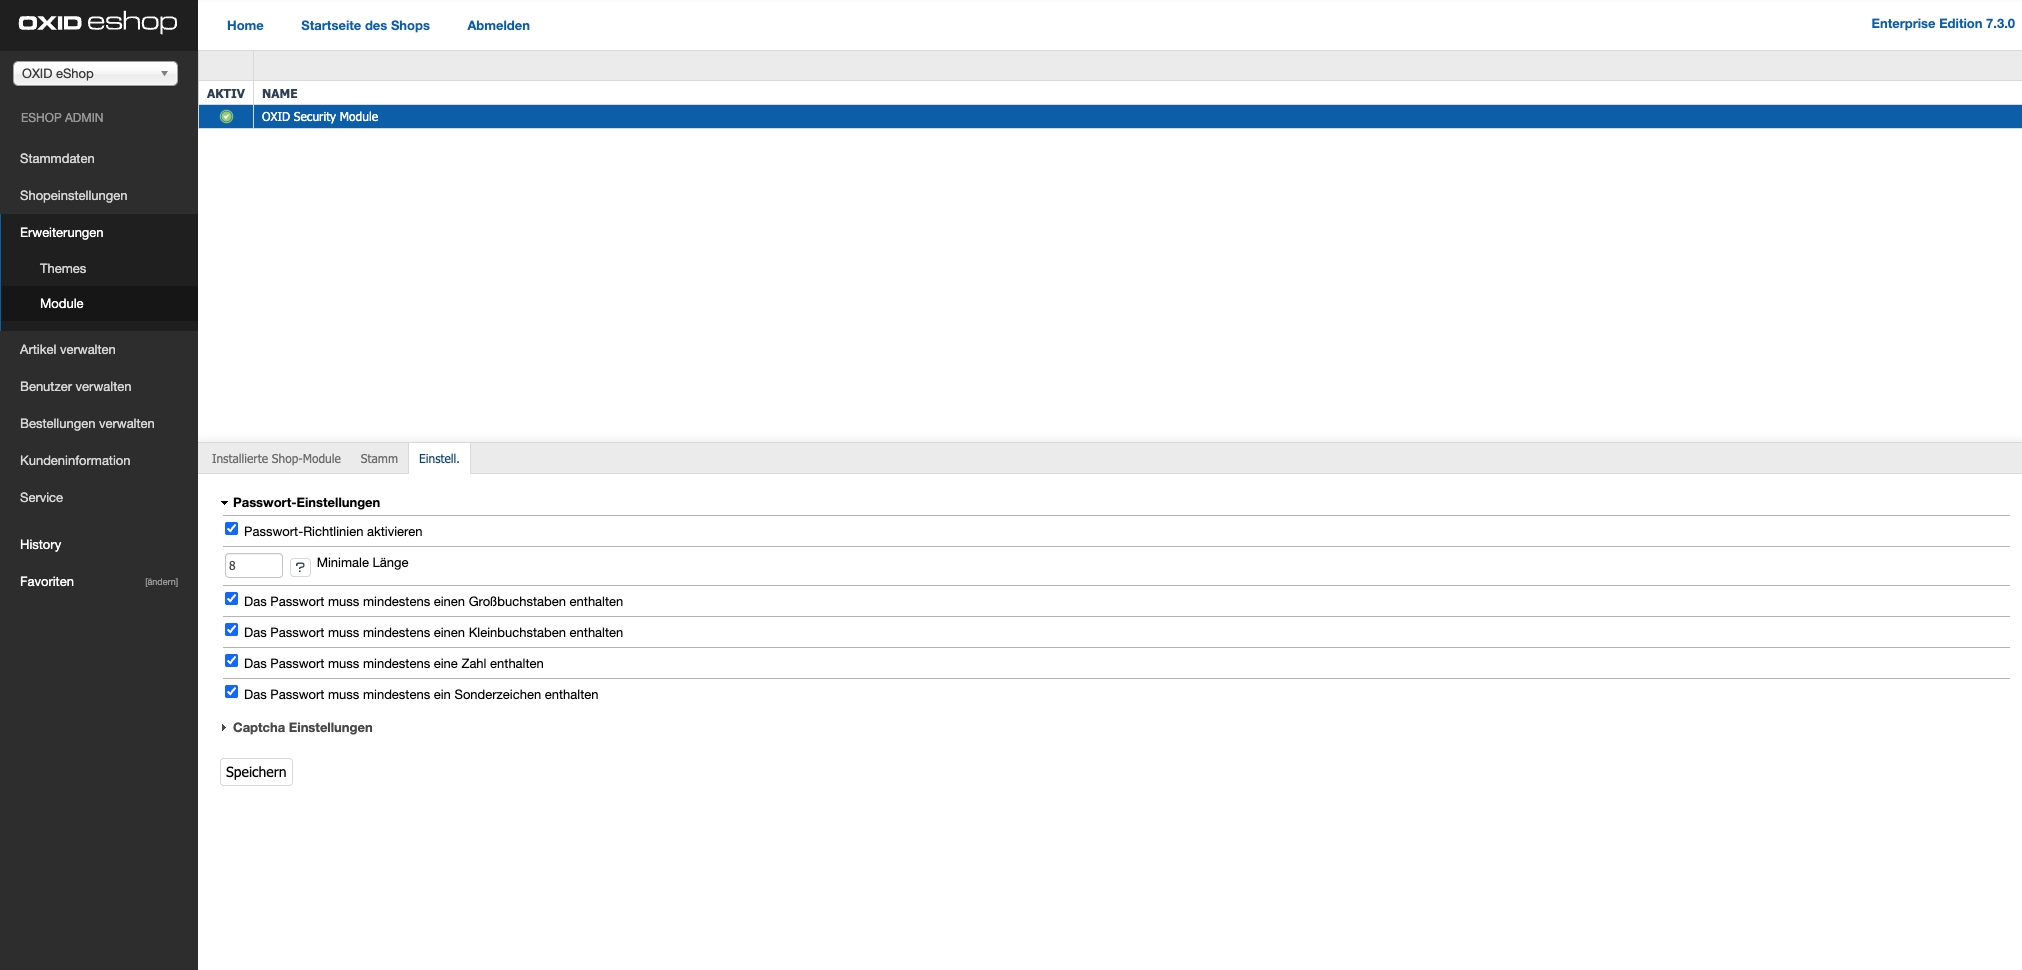Open the Installierte Shop-Module tab
The width and height of the screenshot is (2022, 970).
[x=276, y=459]
